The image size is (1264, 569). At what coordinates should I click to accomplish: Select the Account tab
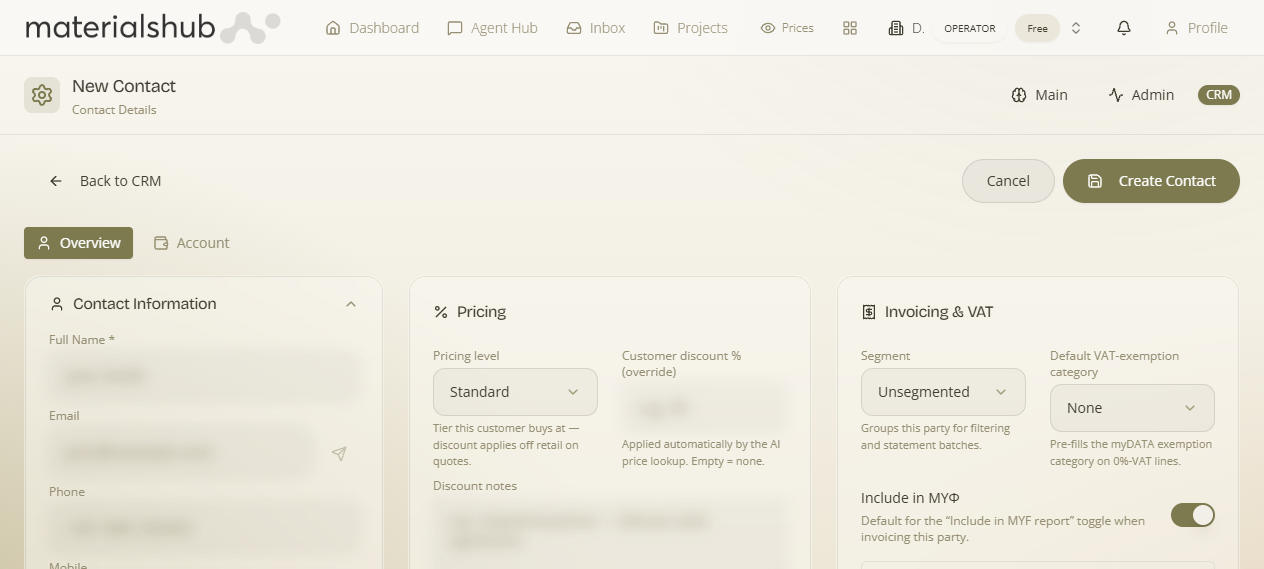pyautogui.click(x=191, y=243)
